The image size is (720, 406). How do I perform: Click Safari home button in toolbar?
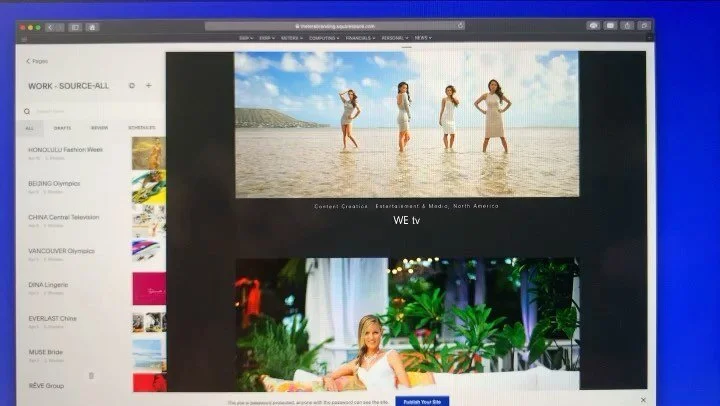(92, 28)
